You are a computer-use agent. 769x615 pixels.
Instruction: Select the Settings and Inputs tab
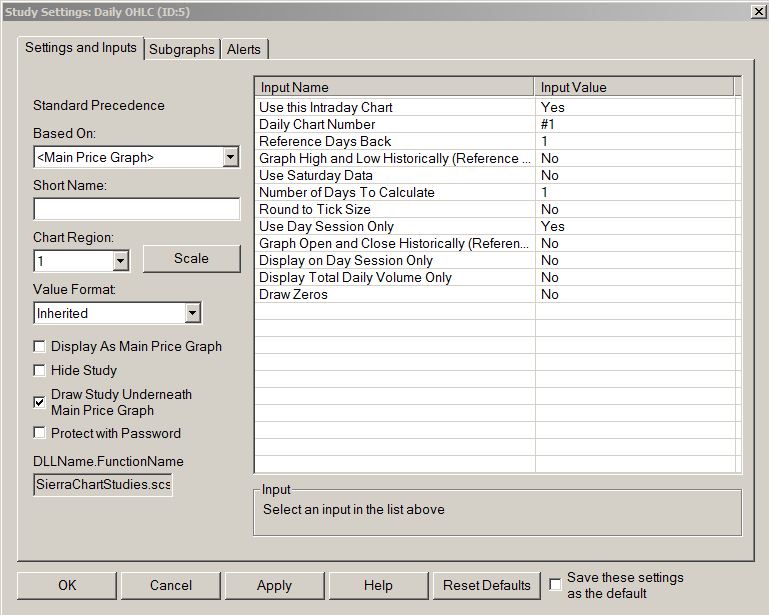[81, 47]
